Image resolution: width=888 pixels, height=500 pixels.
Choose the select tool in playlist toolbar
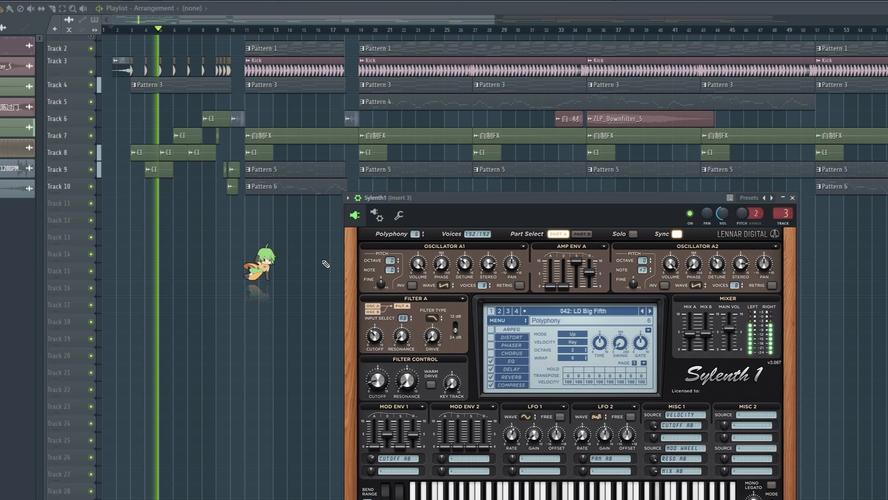[62, 8]
